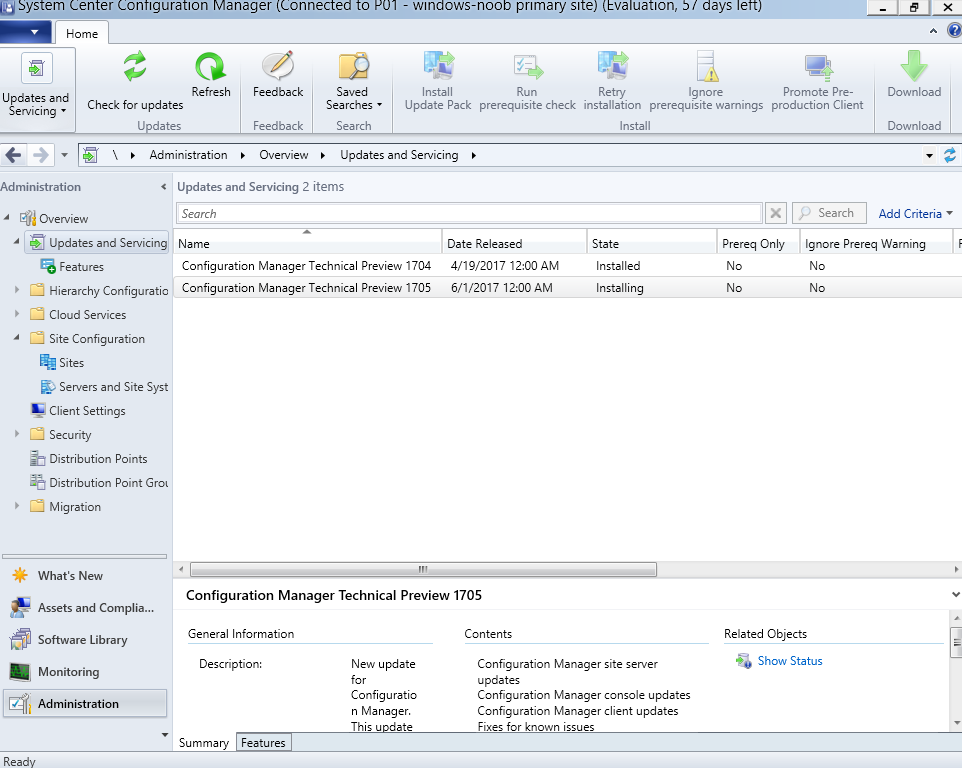Open Distribution Point Groups node

pyautogui.click(x=99, y=483)
